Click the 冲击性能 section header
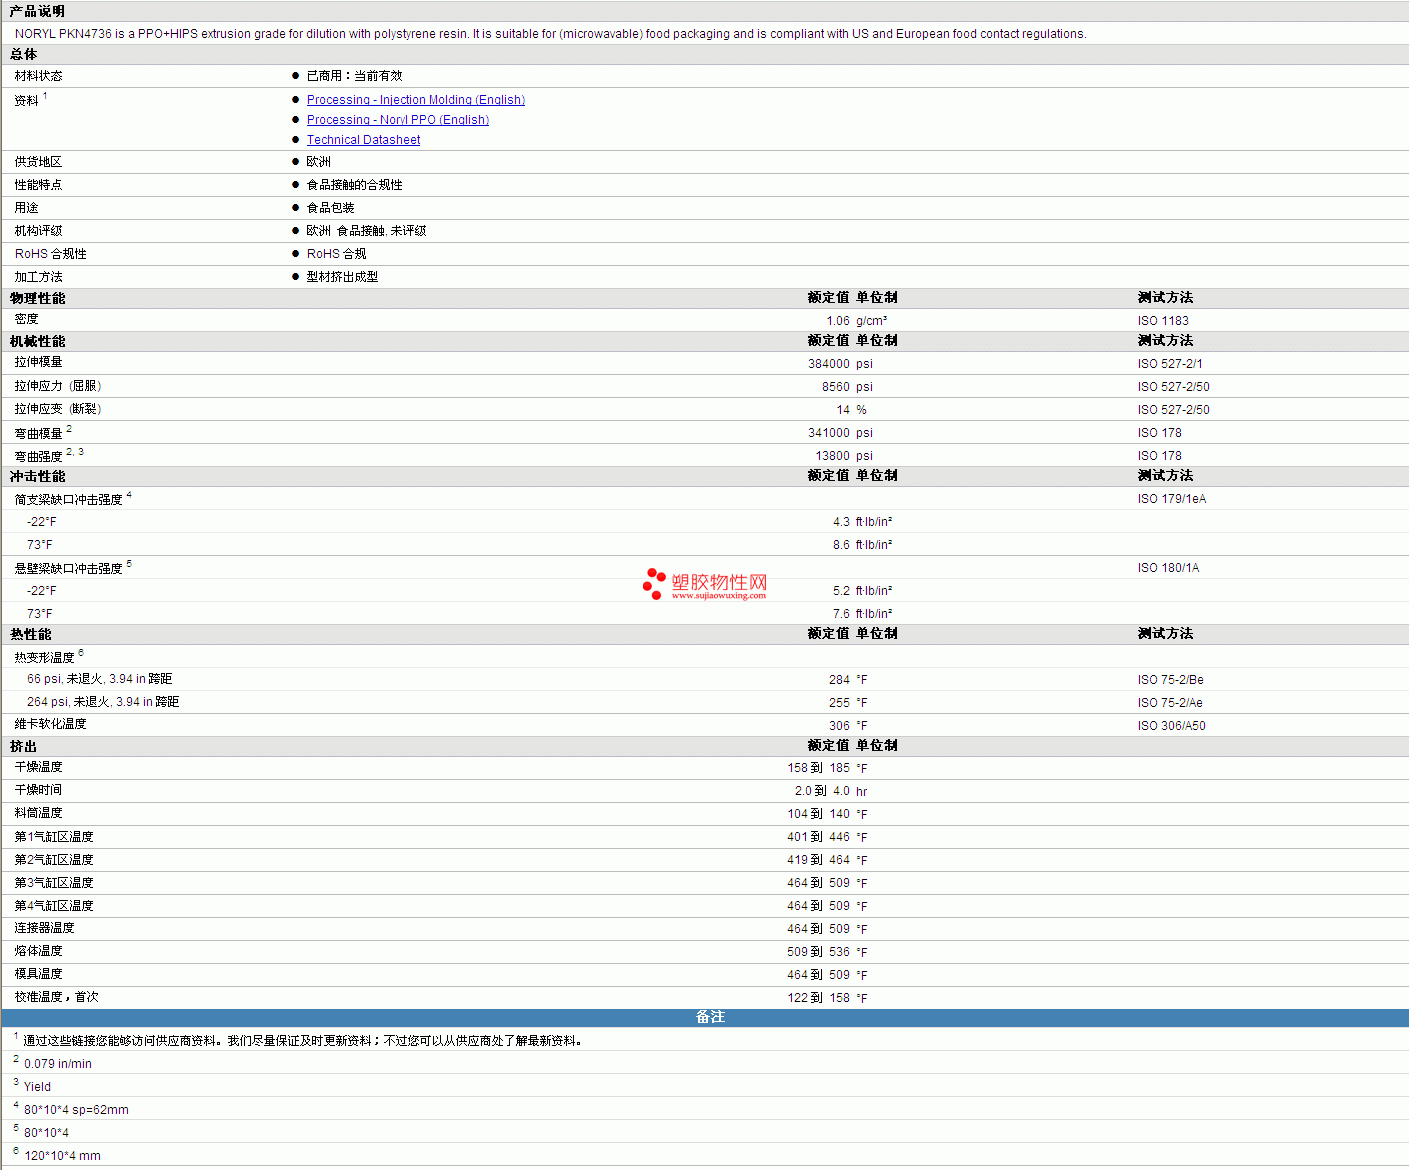This screenshot has height=1170, width=1409. (37, 476)
